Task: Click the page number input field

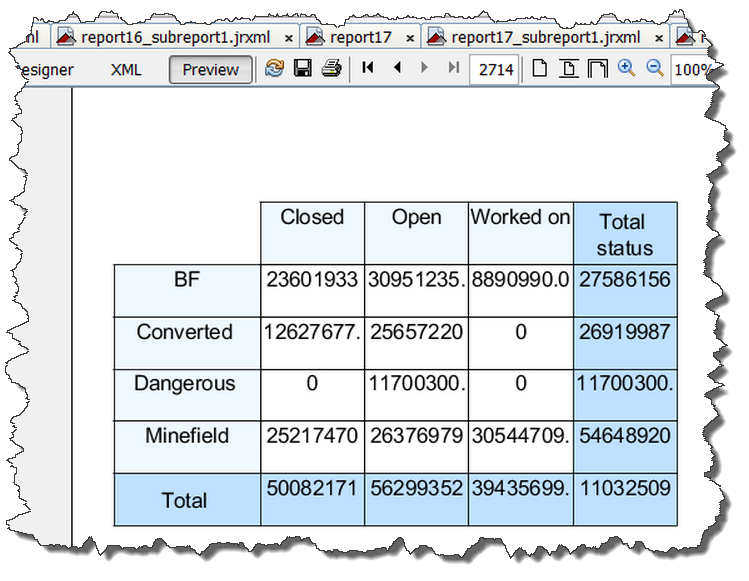Action: click(x=496, y=70)
